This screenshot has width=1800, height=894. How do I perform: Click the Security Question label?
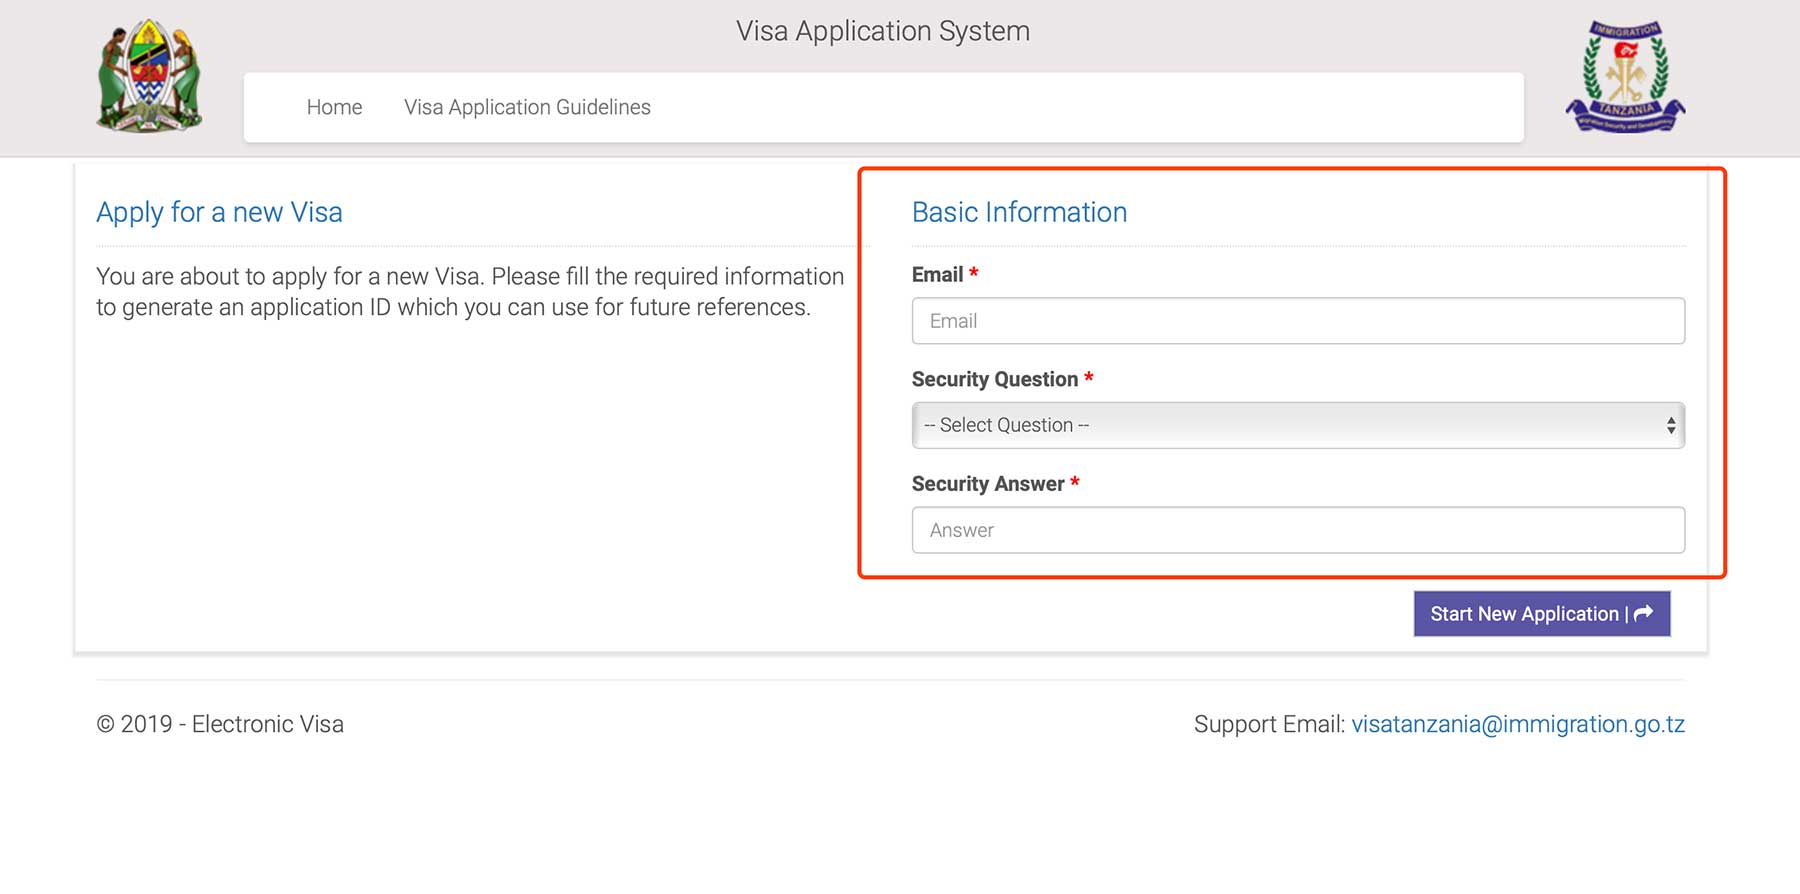click(994, 379)
